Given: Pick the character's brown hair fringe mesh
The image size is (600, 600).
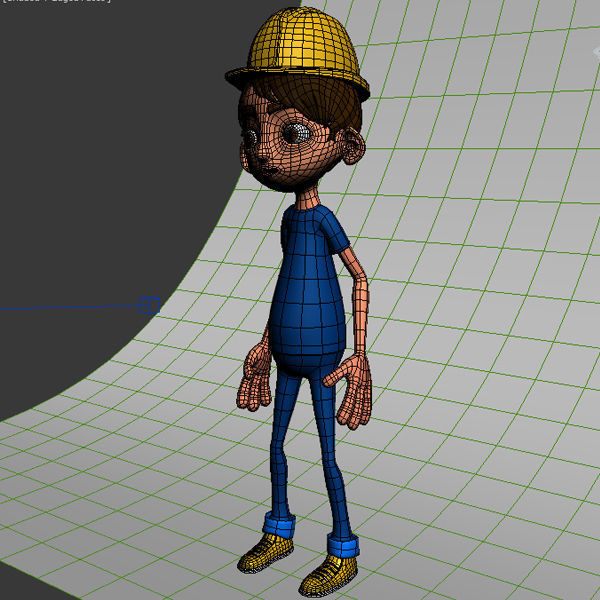Looking at the screenshot, I should pyautogui.click(x=318, y=99).
